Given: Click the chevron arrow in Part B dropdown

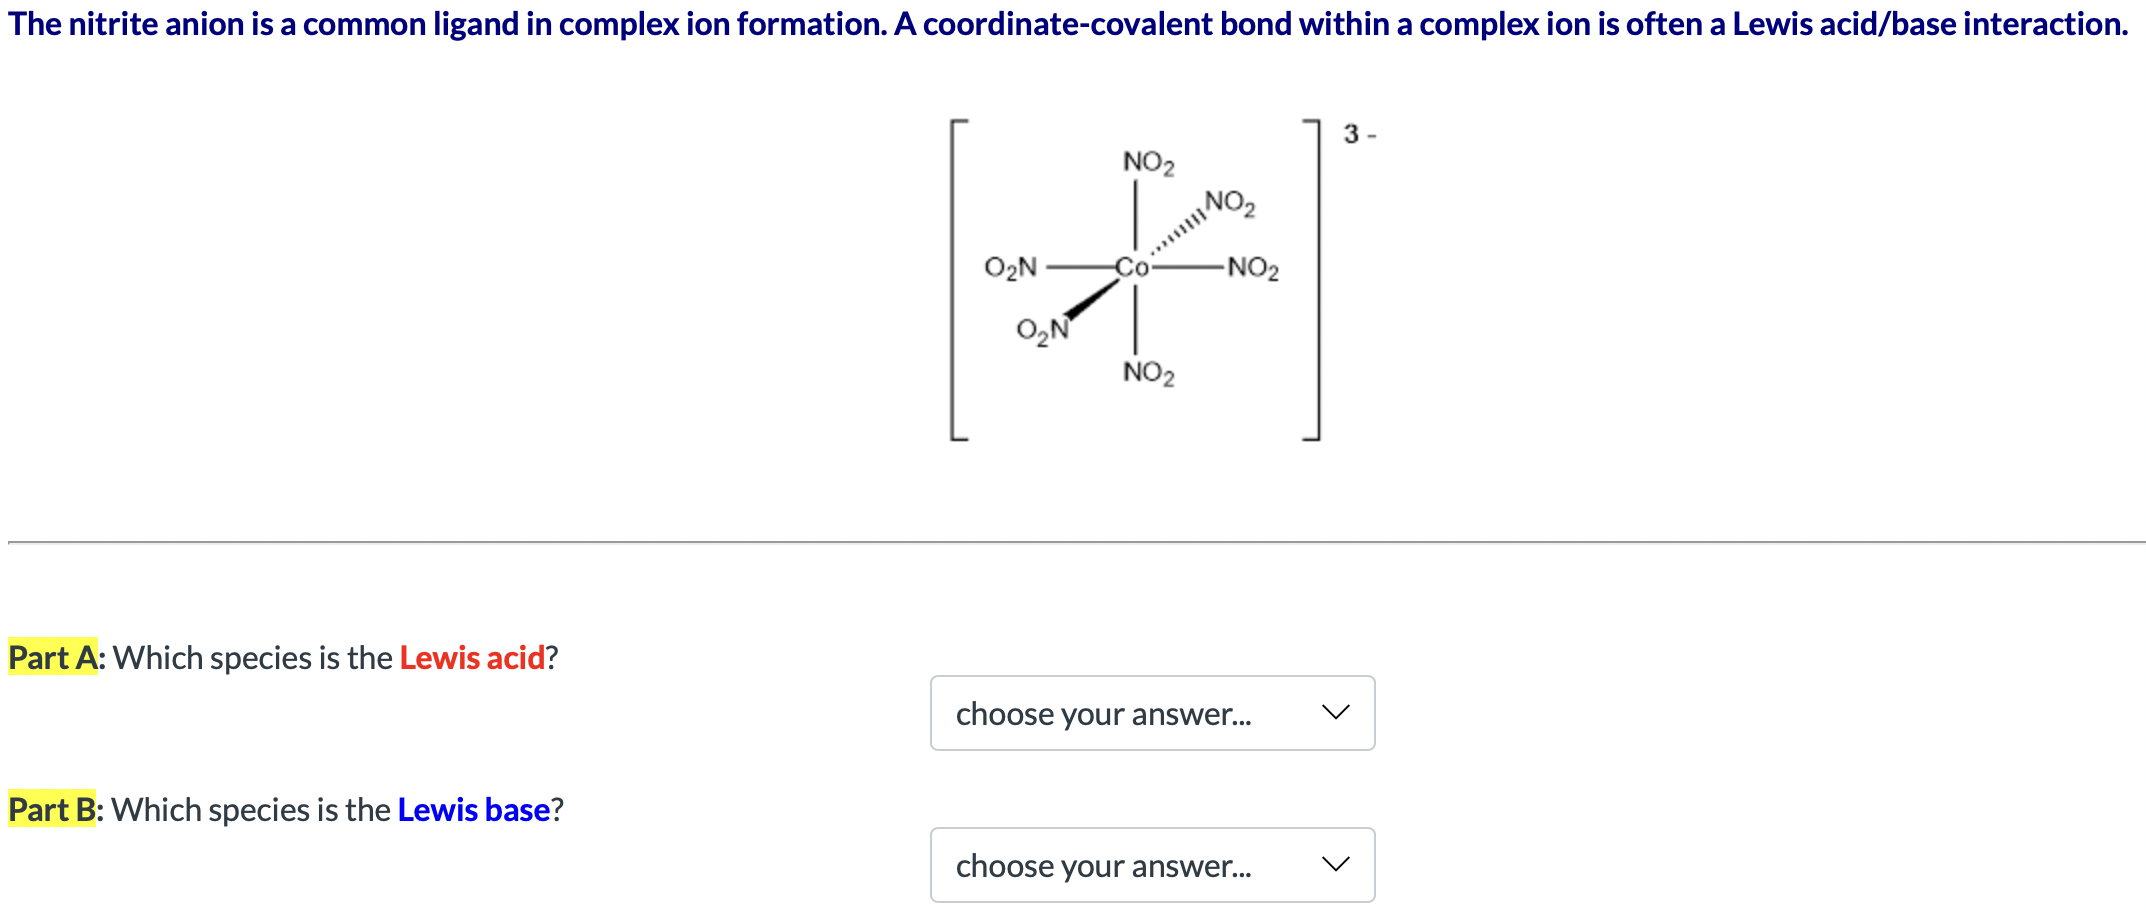Looking at the screenshot, I should [1335, 864].
